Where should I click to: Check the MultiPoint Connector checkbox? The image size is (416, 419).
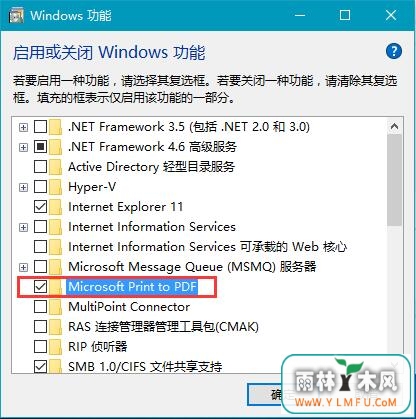pyautogui.click(x=40, y=307)
